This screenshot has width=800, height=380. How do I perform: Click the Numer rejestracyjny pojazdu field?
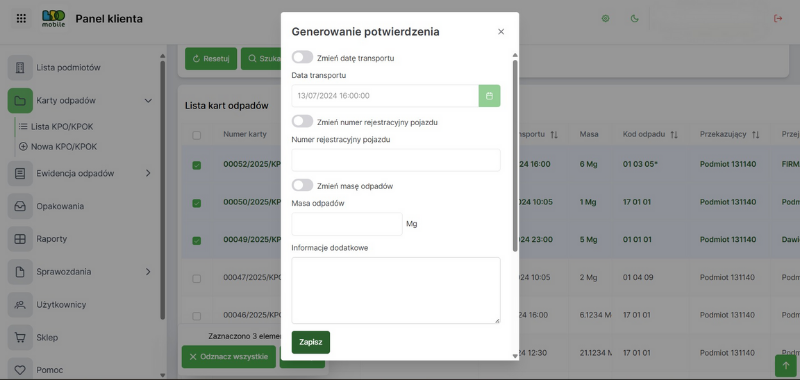coord(396,160)
